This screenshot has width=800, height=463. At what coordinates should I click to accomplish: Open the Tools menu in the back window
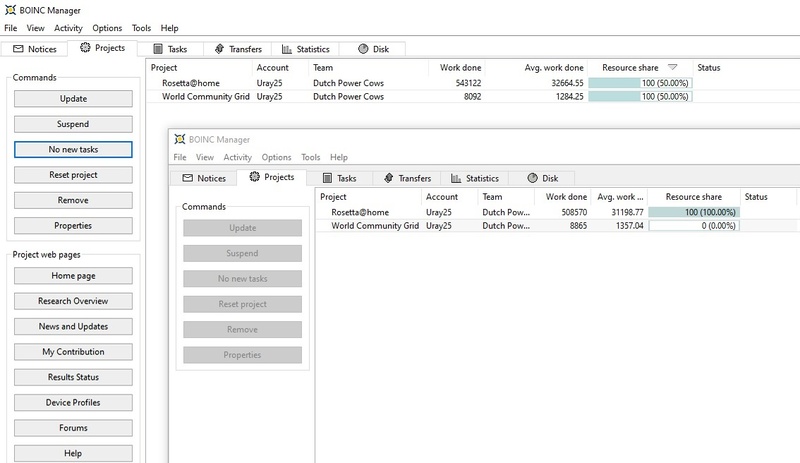pyautogui.click(x=141, y=28)
